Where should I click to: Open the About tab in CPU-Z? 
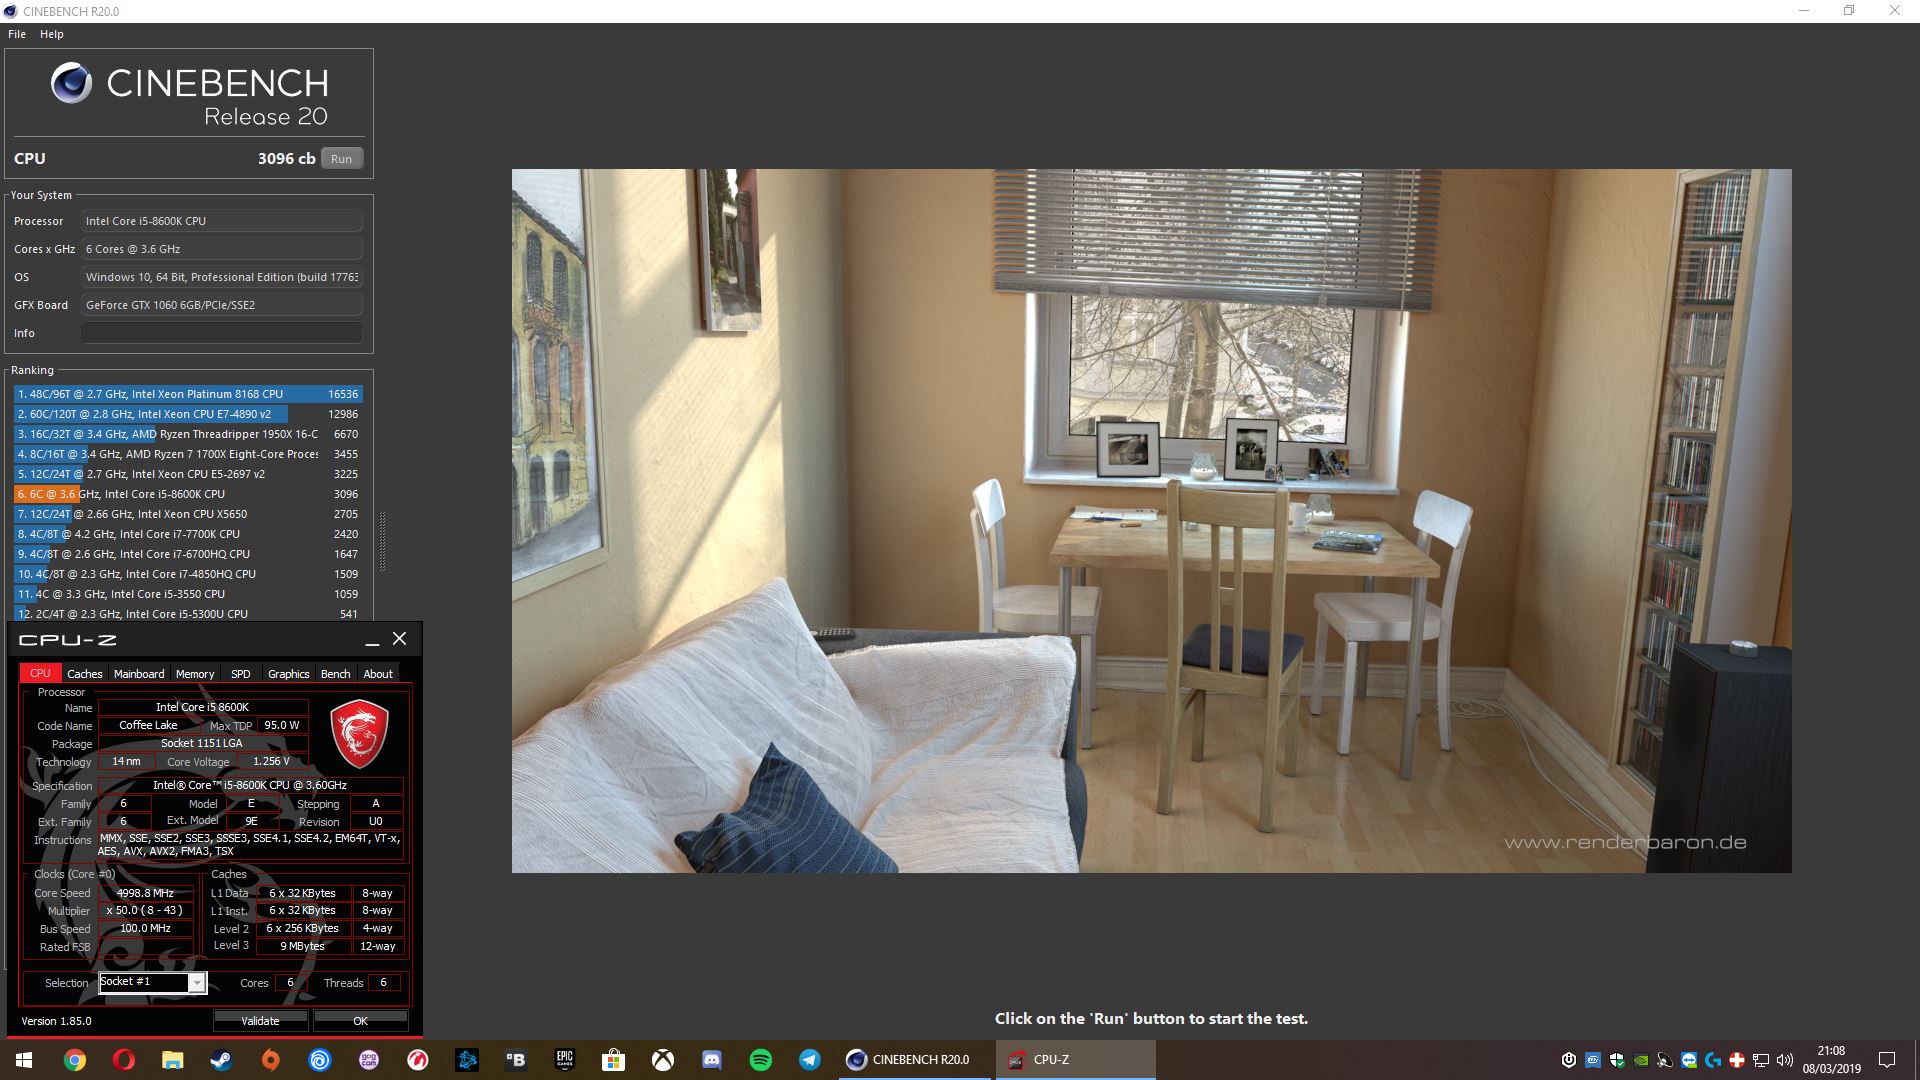point(378,674)
